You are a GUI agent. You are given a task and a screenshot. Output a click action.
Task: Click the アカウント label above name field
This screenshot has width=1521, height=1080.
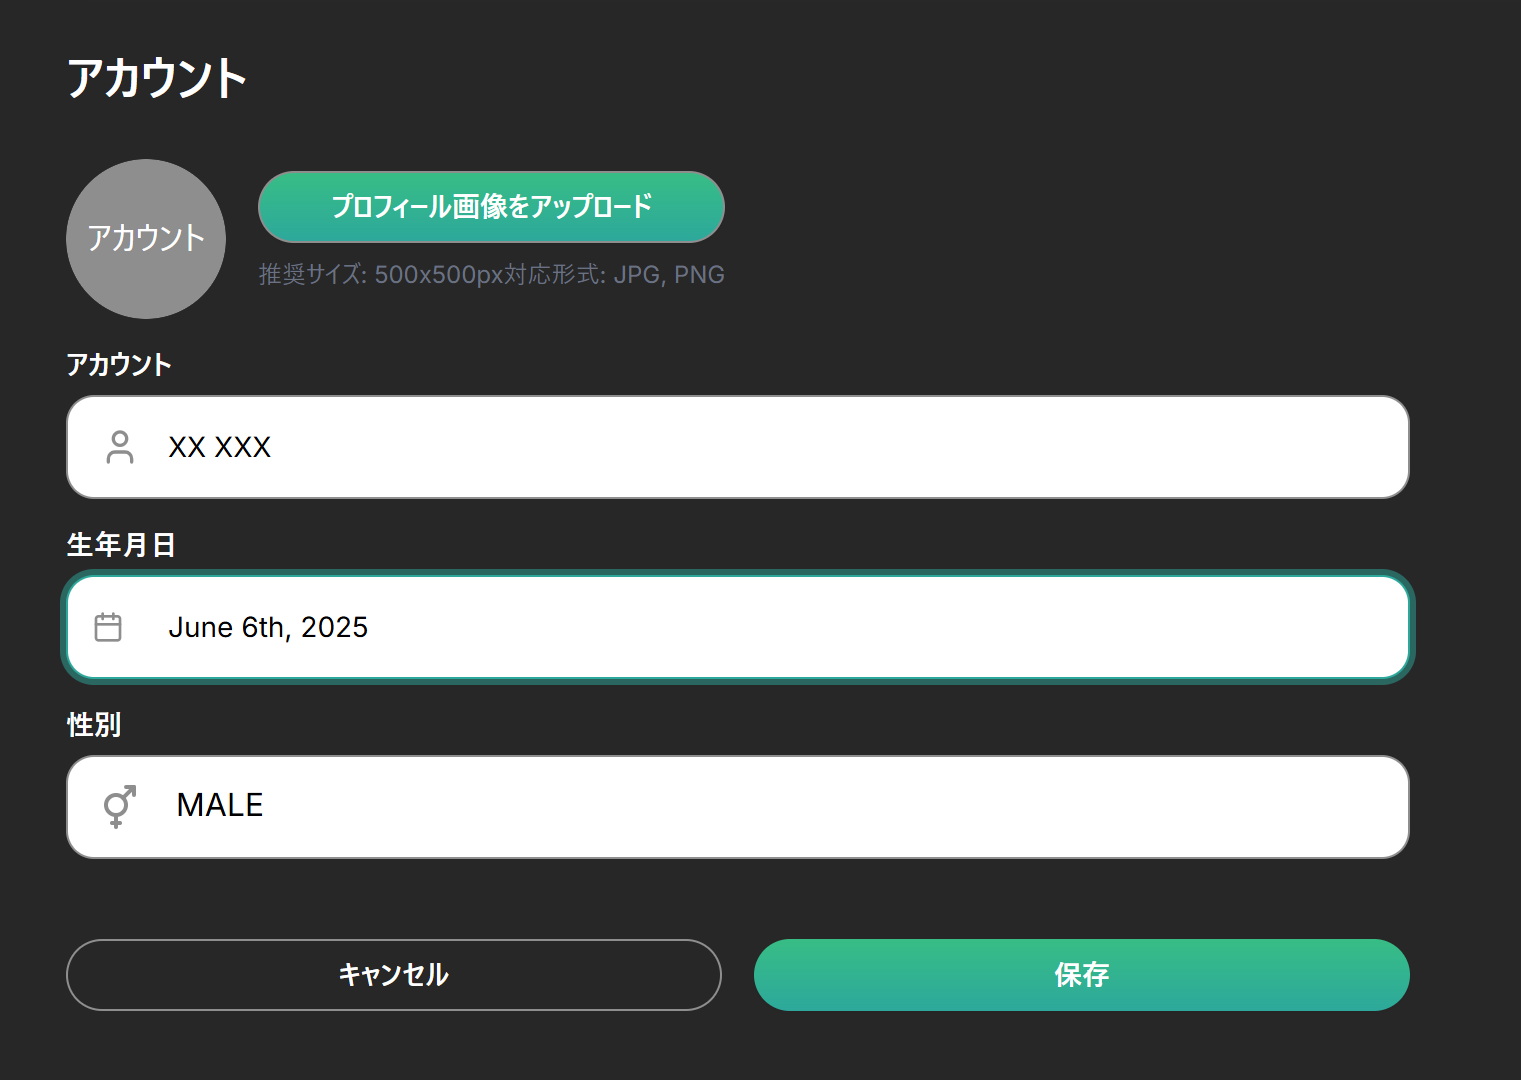119,365
